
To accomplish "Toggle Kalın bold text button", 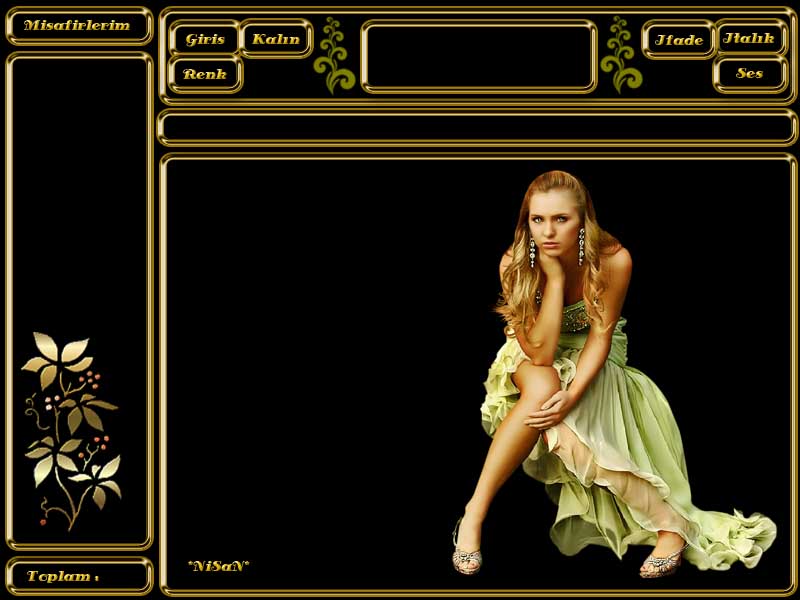I will coord(276,39).
